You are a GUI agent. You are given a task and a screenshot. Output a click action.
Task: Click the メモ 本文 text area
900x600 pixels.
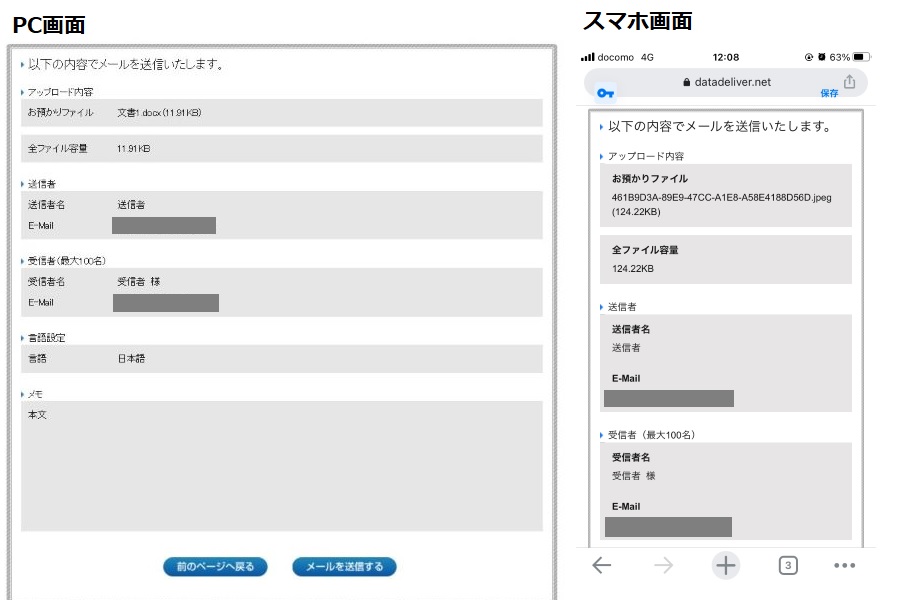click(x=282, y=466)
